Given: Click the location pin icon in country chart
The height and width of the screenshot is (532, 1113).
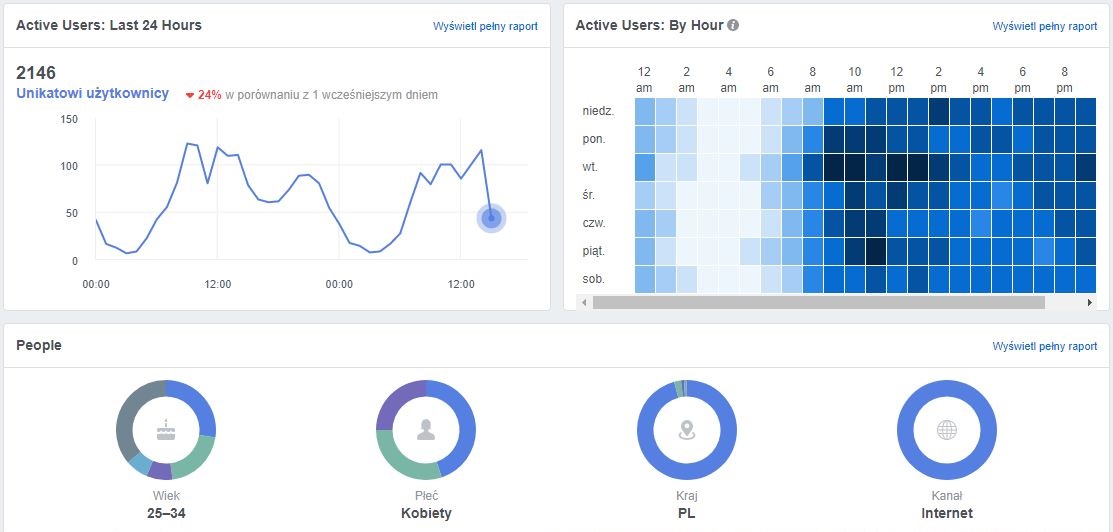Looking at the screenshot, I should [686, 430].
